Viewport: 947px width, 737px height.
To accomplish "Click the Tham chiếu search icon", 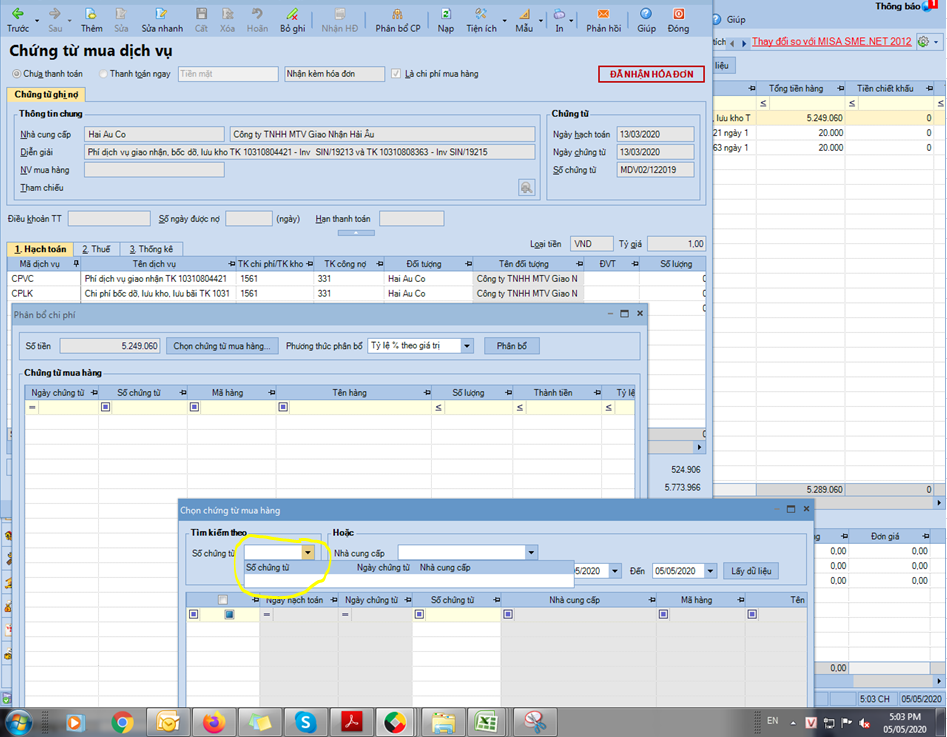I will (x=526, y=187).
